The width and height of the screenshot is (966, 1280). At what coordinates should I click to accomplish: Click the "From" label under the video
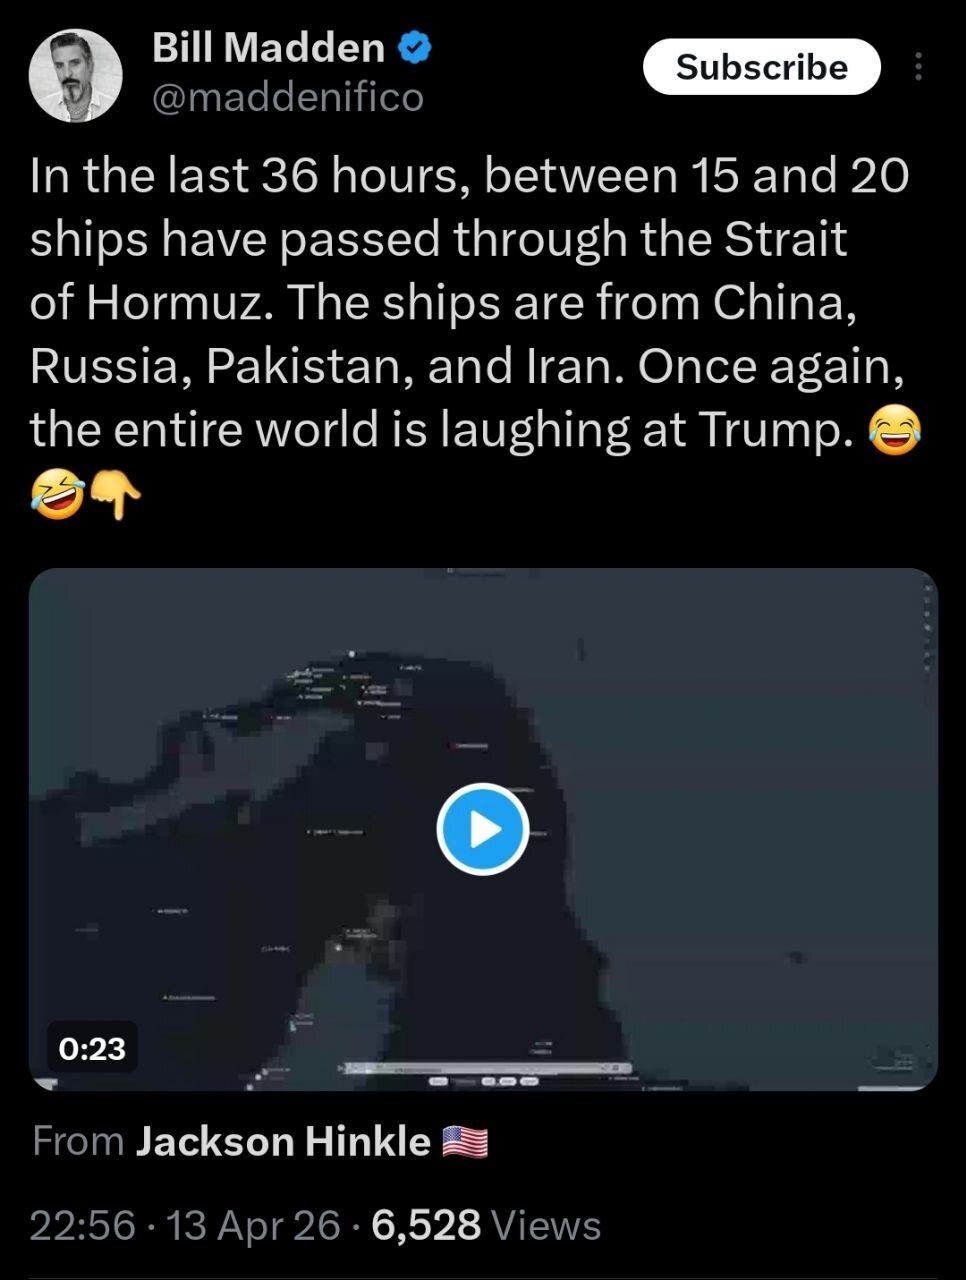click(x=78, y=1141)
